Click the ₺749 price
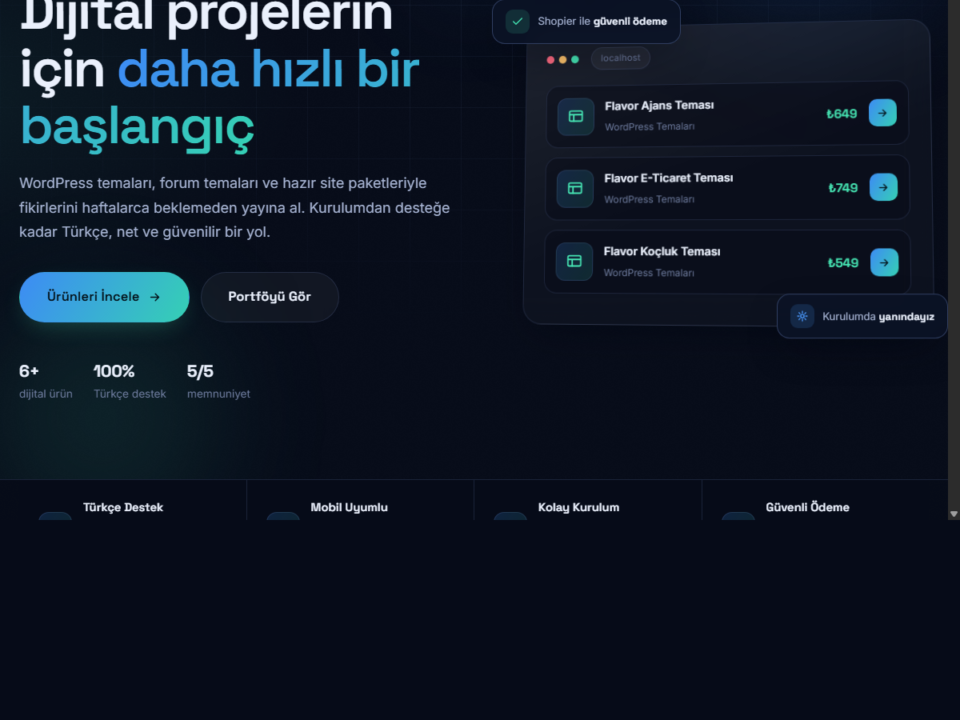The image size is (960, 720). tap(843, 188)
